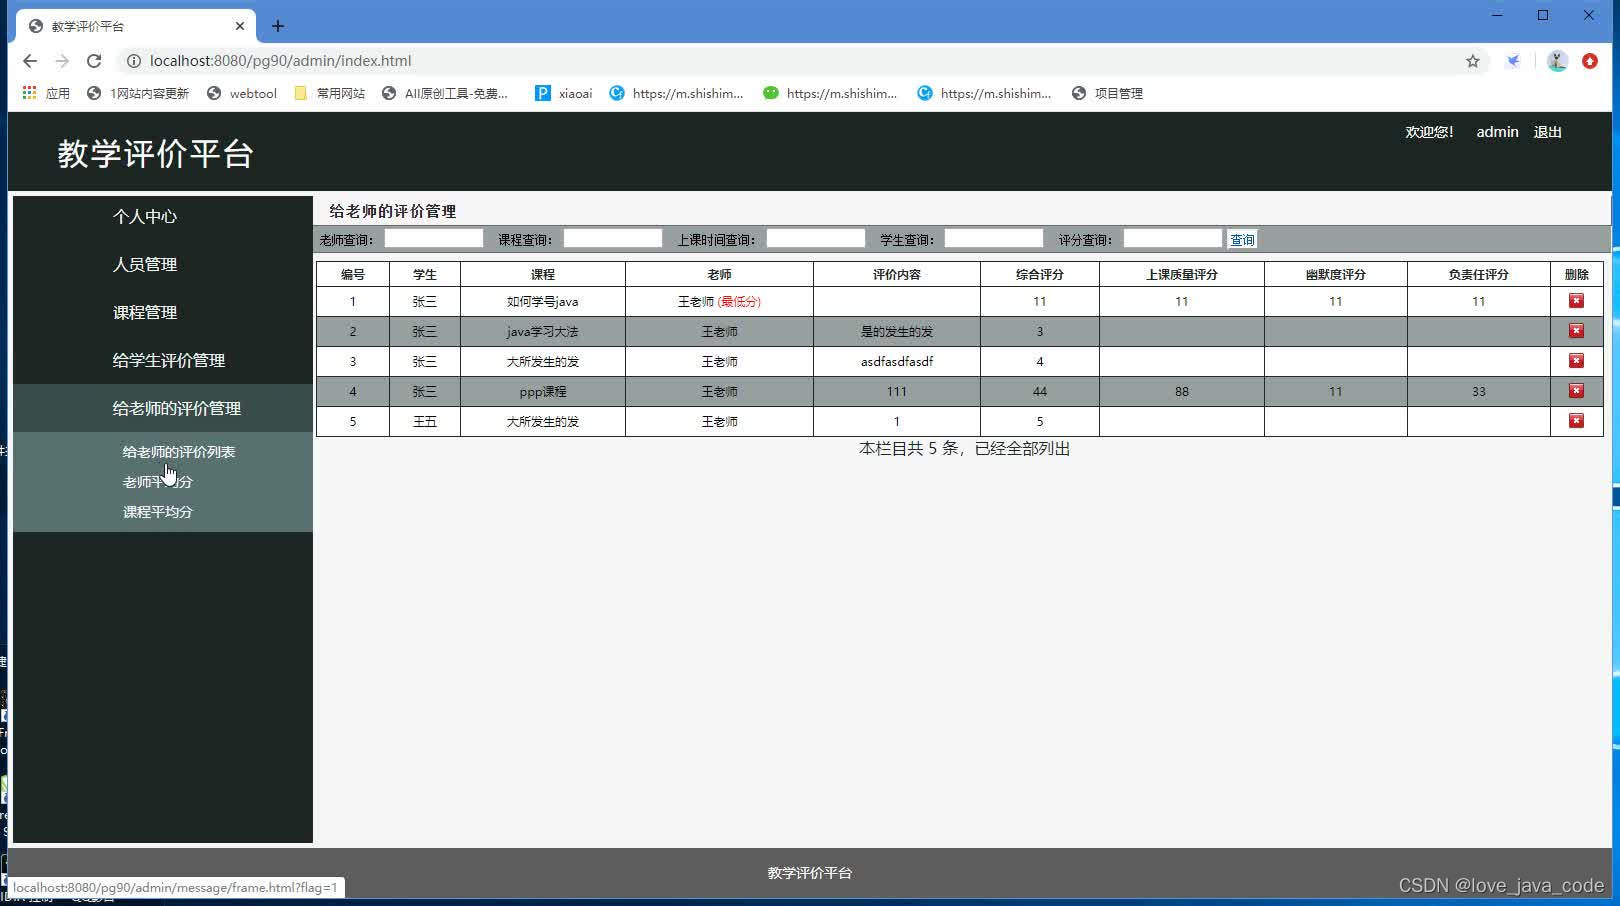This screenshot has height=906, width=1620.
Task: Open a new browser tab
Action: [x=278, y=26]
